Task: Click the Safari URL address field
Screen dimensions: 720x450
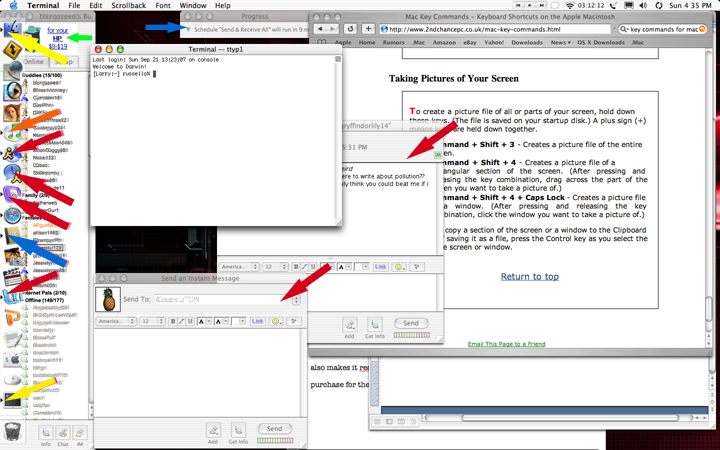Action: pyautogui.click(x=495, y=29)
